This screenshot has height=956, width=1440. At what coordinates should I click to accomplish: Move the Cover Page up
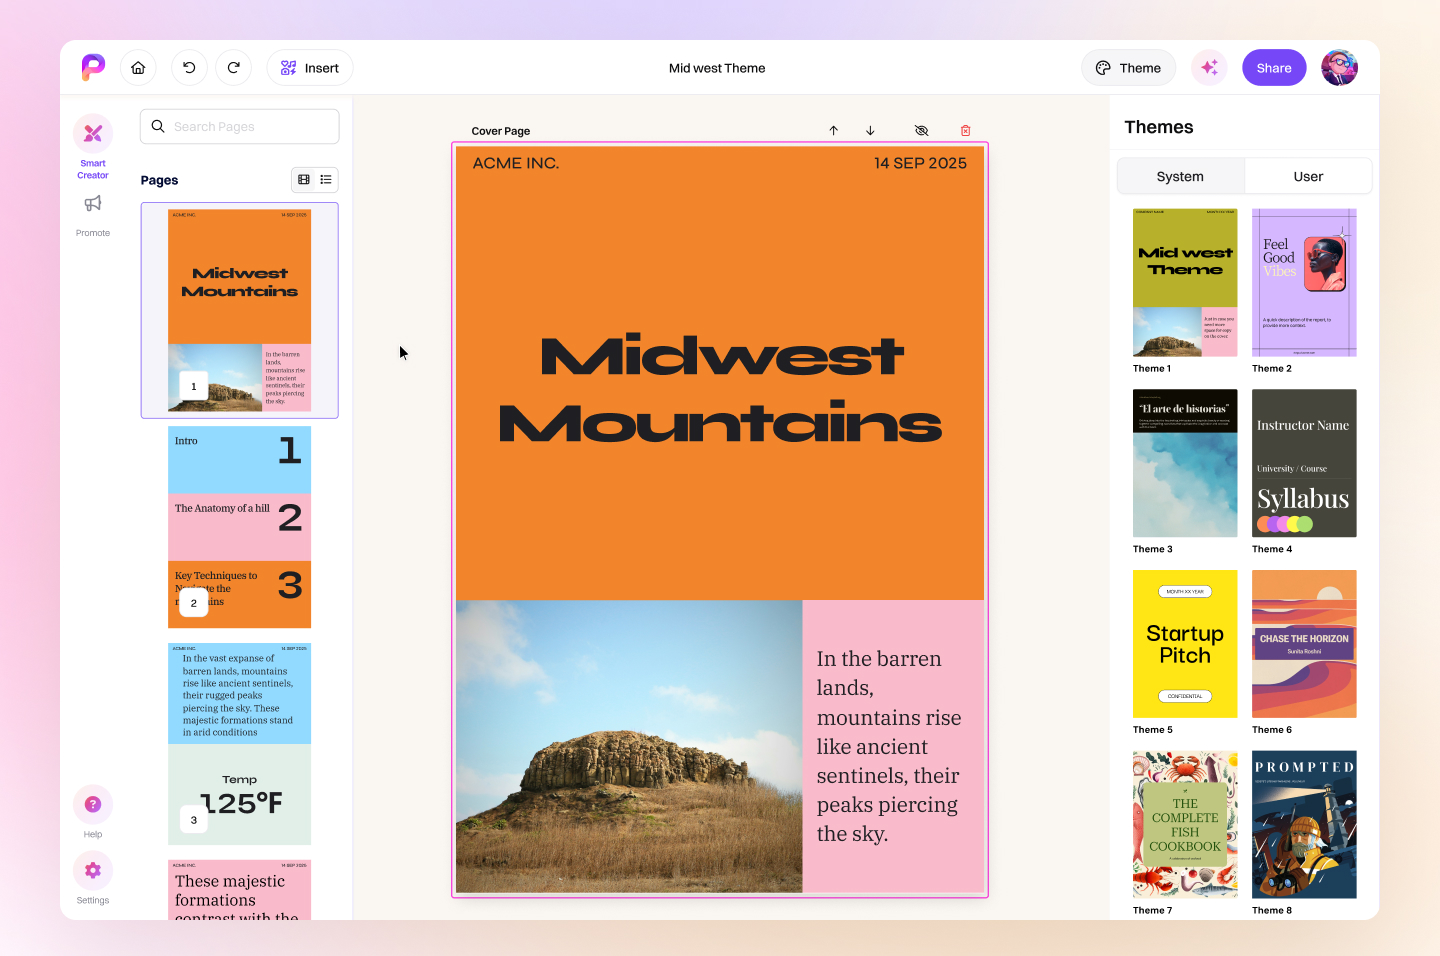tap(833, 130)
